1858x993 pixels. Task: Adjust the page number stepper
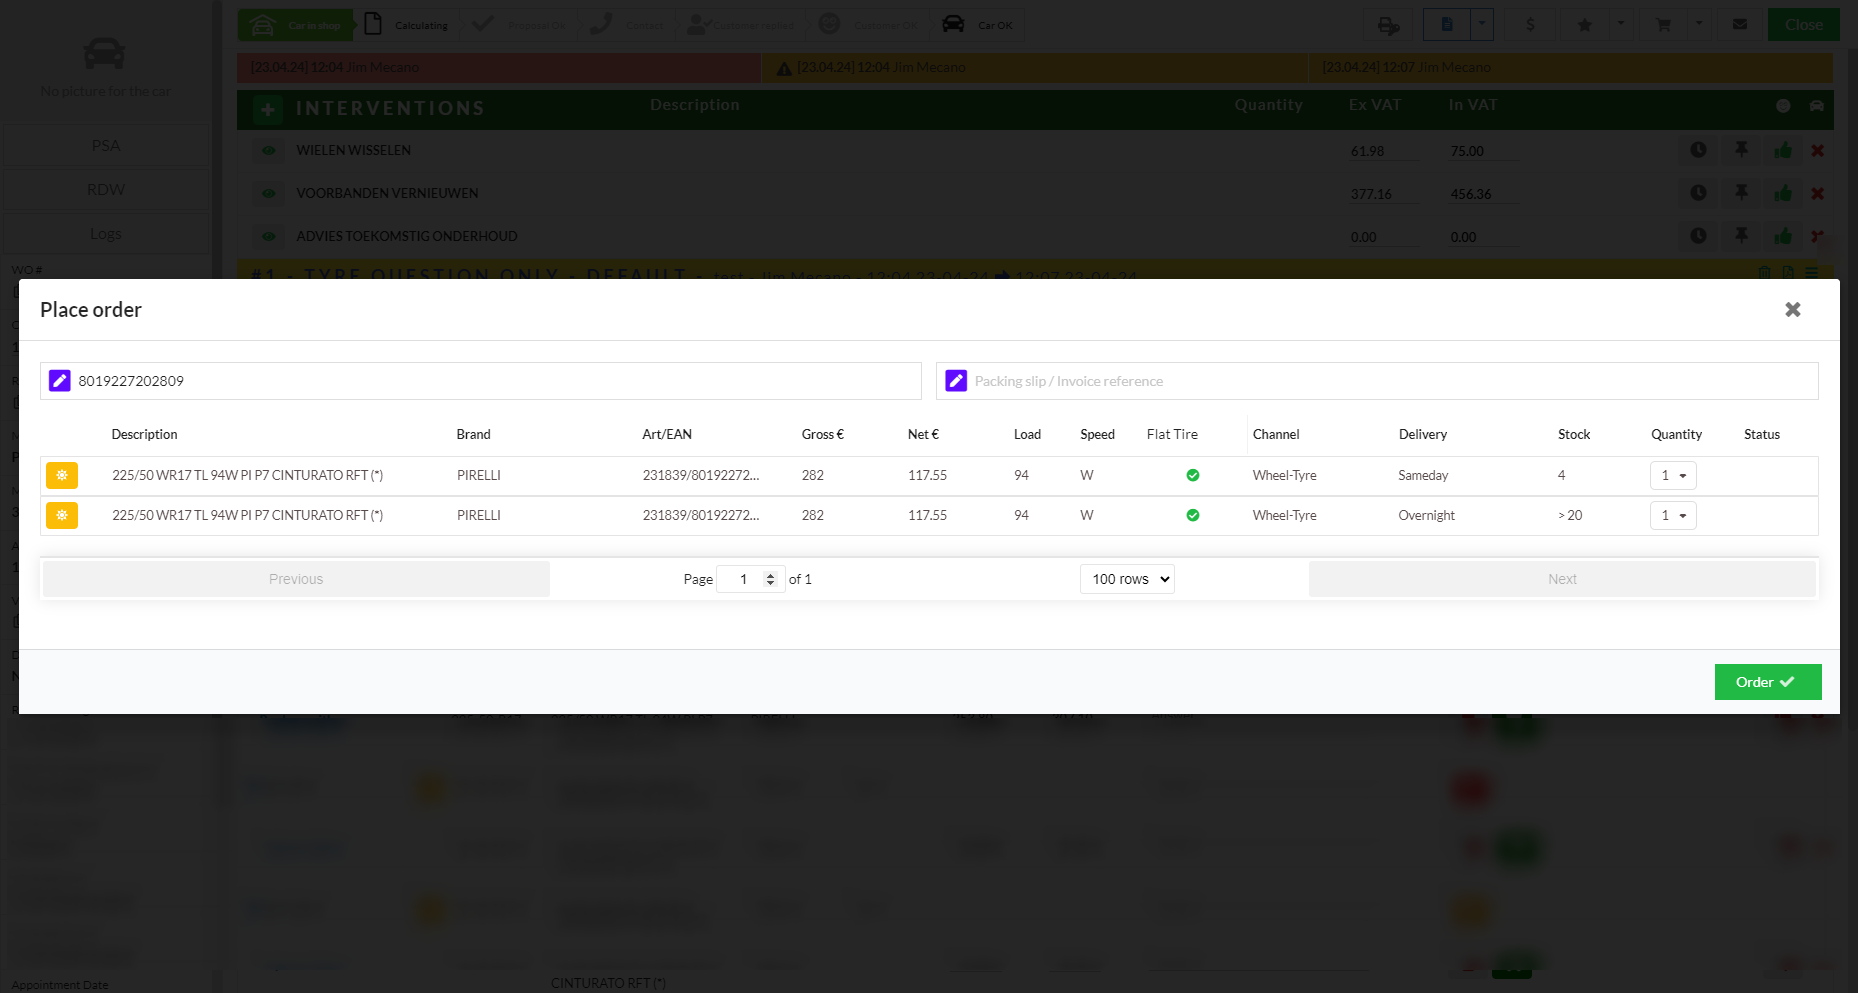770,579
